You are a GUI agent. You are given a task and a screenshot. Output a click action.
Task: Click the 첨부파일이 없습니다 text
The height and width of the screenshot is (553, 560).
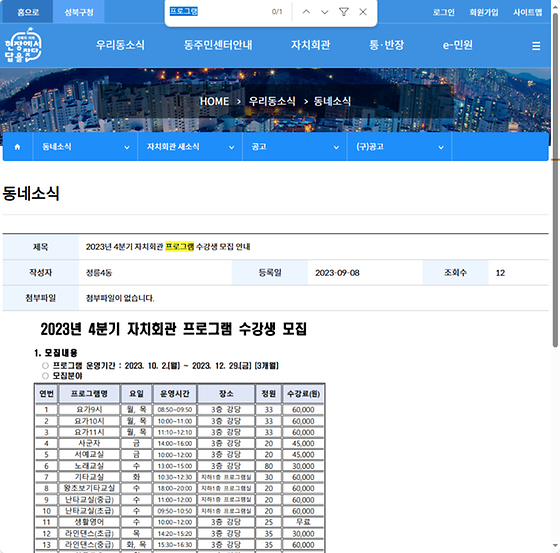click(120, 298)
